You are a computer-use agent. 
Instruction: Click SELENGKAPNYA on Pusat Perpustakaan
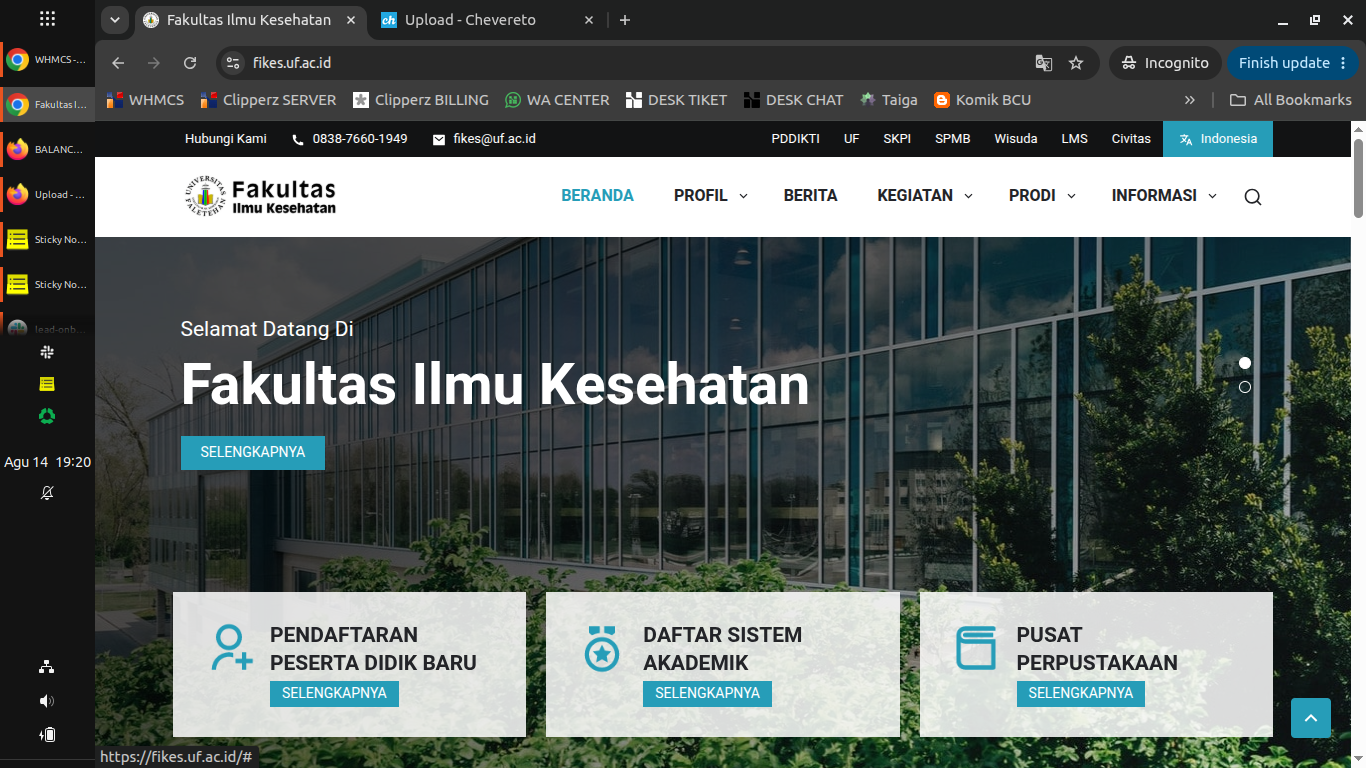click(1081, 693)
